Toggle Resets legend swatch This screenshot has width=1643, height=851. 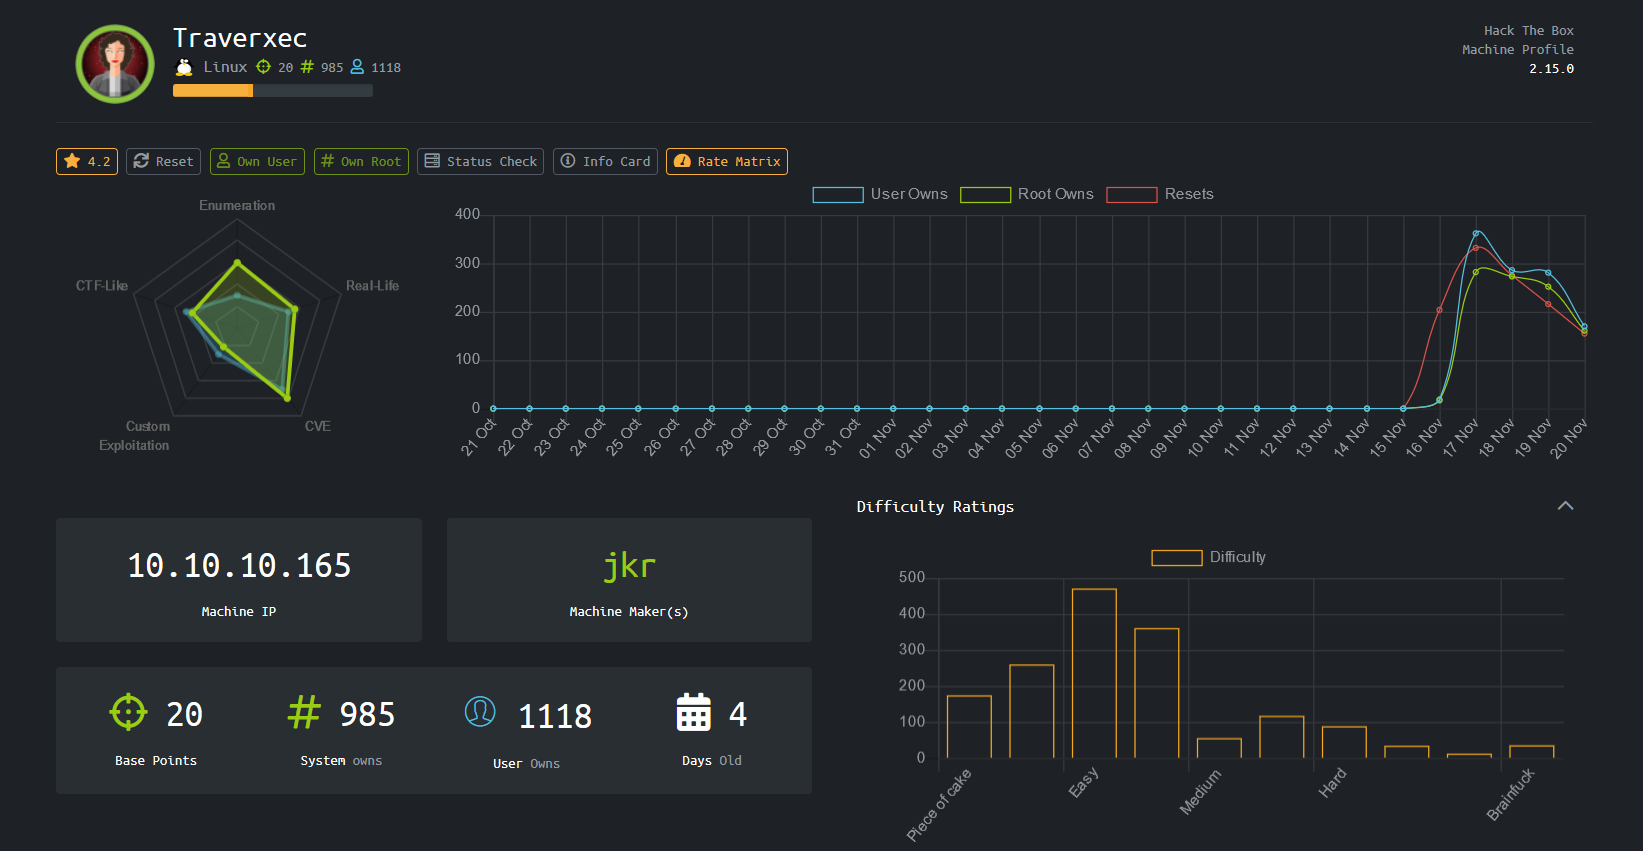click(x=1132, y=195)
